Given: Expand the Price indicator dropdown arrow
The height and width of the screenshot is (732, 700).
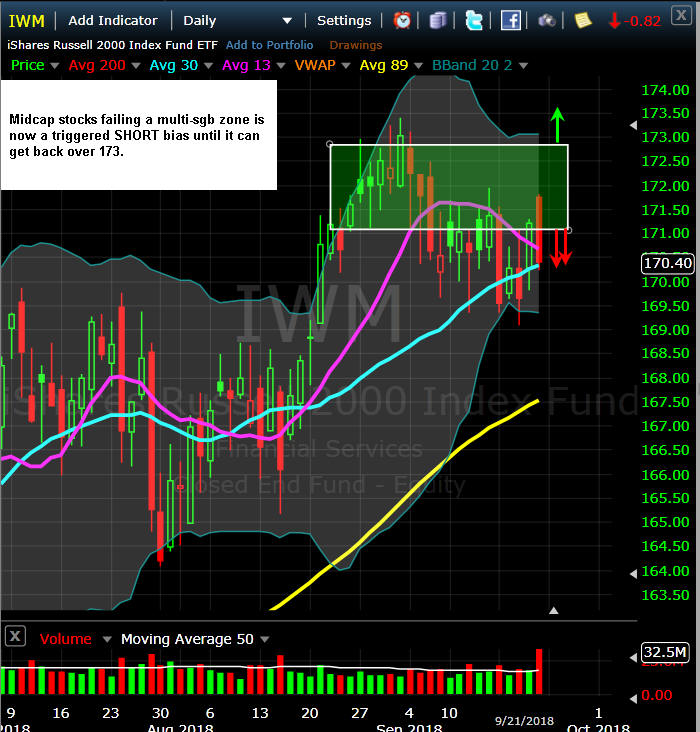Looking at the screenshot, I should pyautogui.click(x=55, y=66).
